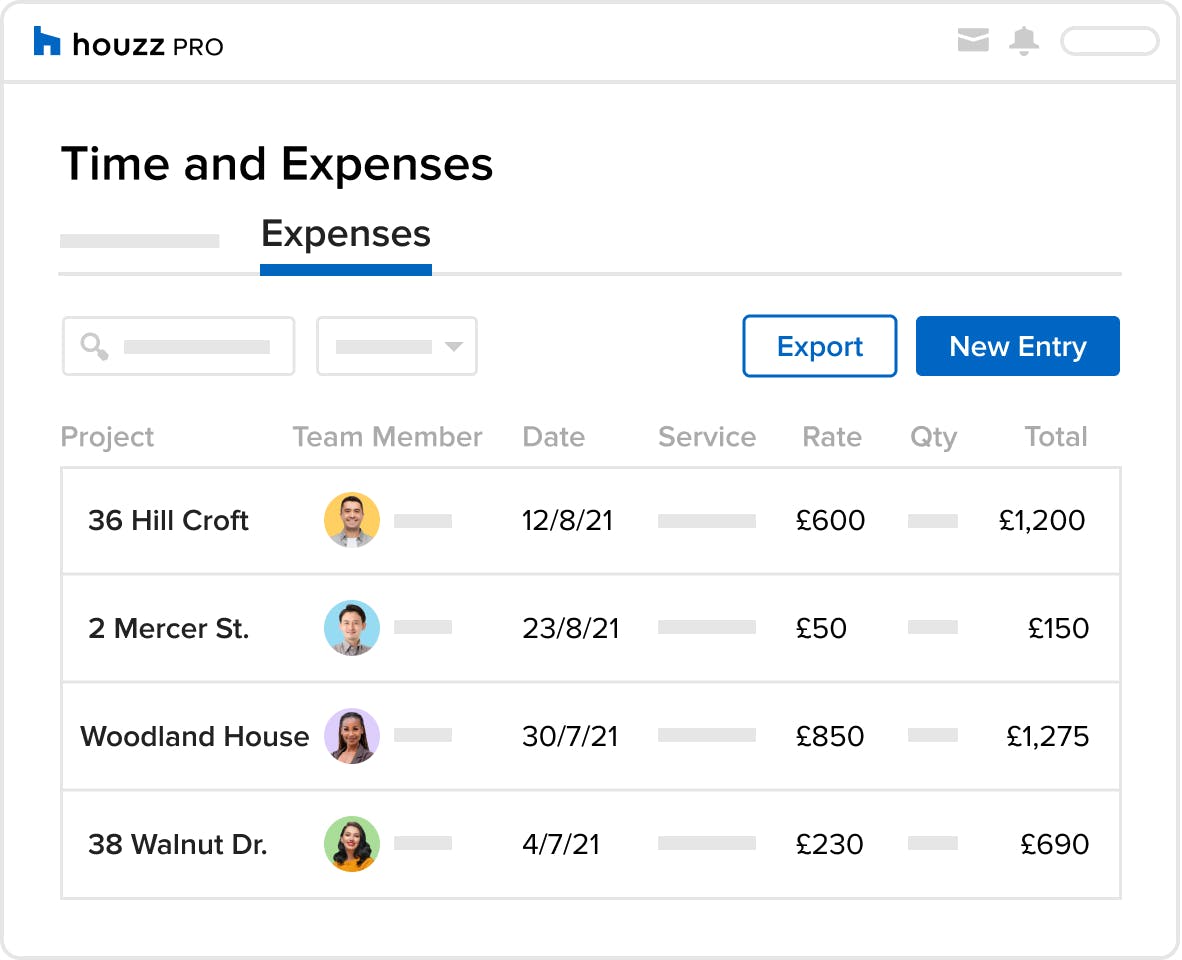Expand the dropdown arrow in the filter control
The width and height of the screenshot is (1182, 960).
pyautogui.click(x=455, y=346)
